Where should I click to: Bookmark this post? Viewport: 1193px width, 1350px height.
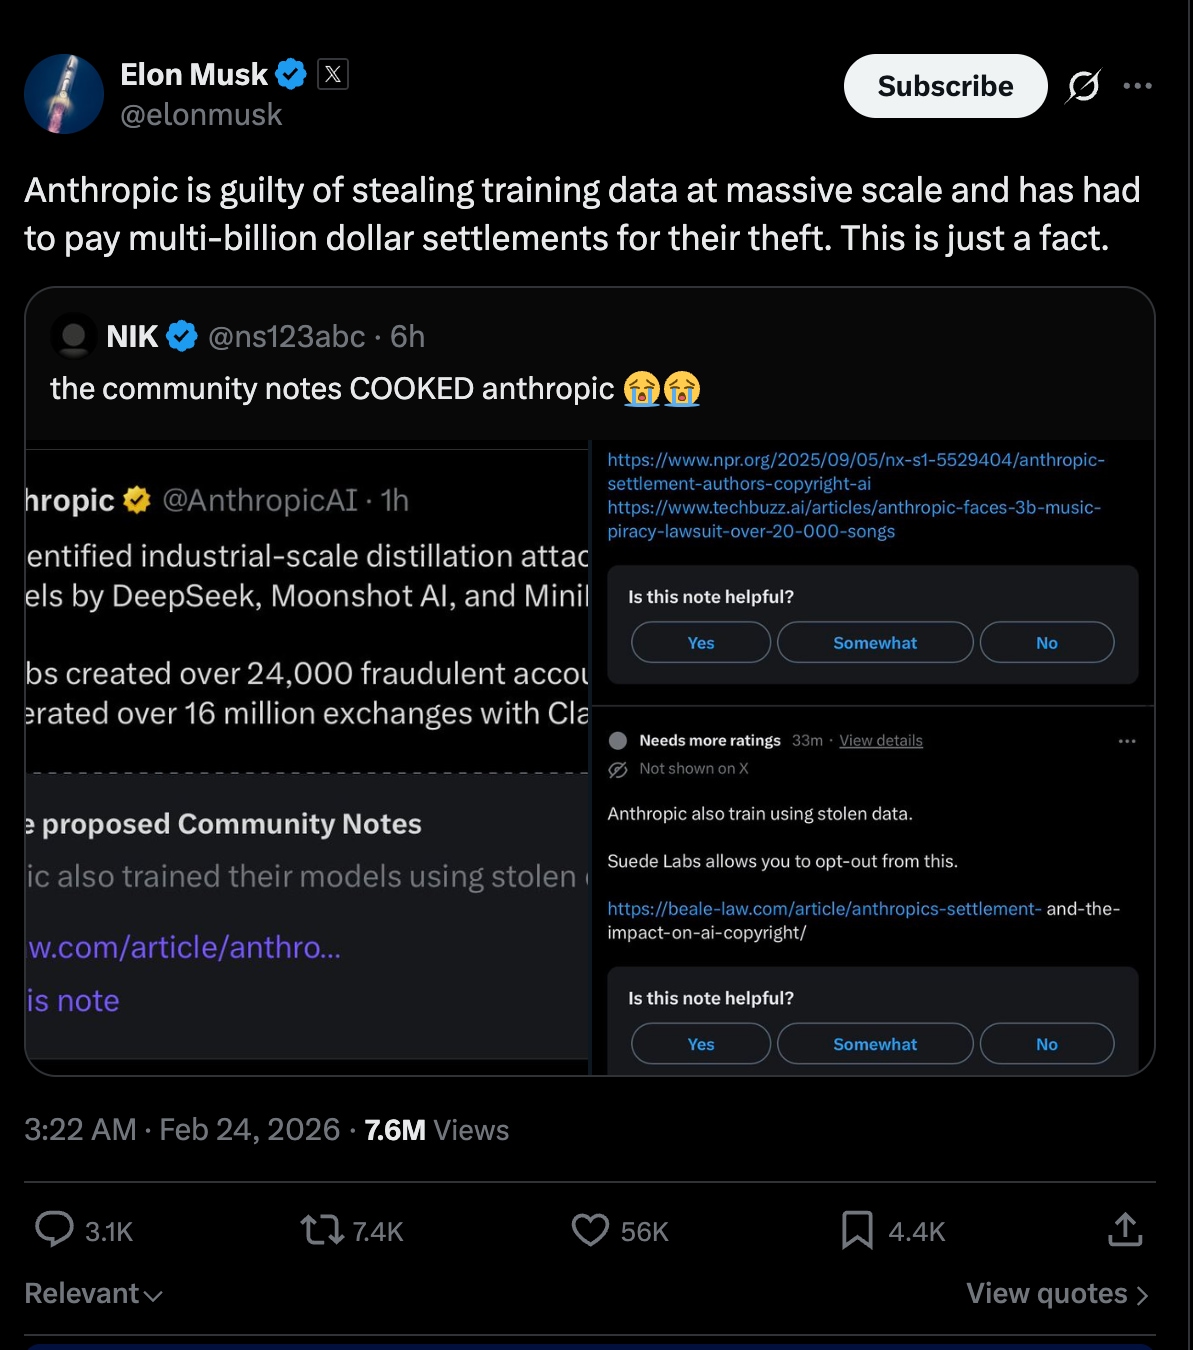[857, 1230]
